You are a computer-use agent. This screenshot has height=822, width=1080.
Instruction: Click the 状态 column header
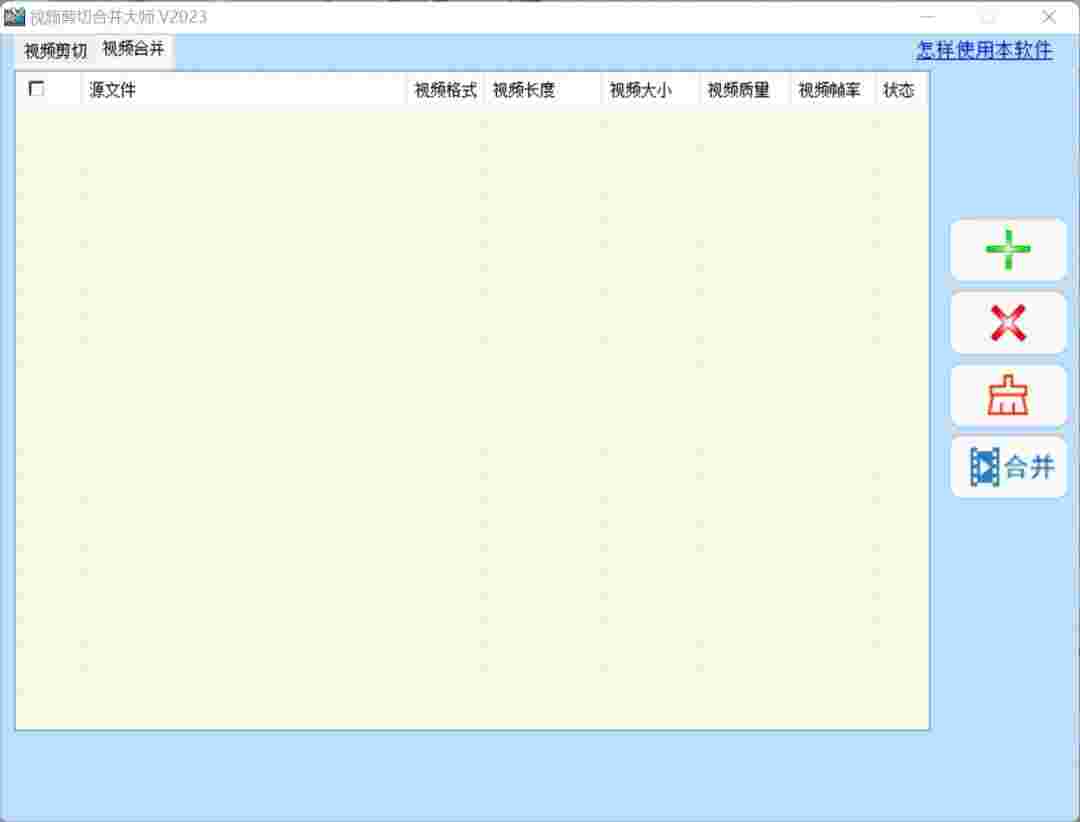pyautogui.click(x=898, y=90)
